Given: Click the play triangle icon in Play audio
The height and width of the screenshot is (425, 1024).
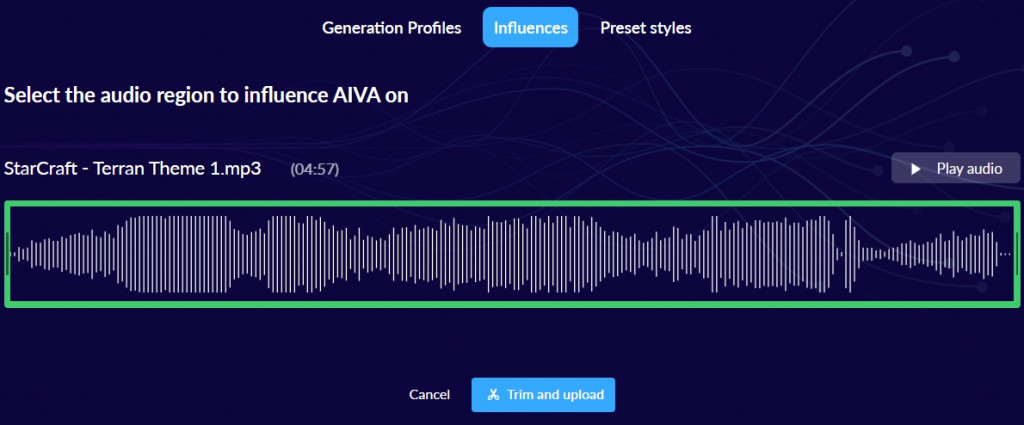Looking at the screenshot, I should point(915,169).
